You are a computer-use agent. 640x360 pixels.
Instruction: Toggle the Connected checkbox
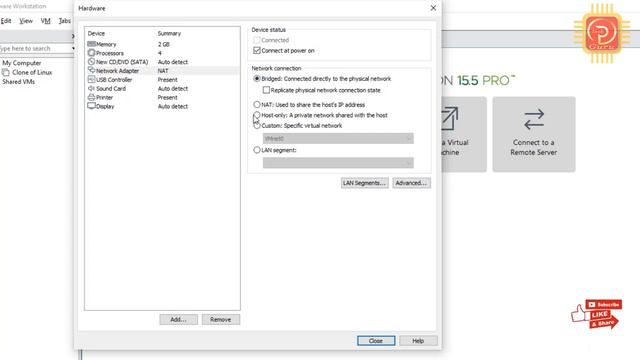coord(257,40)
